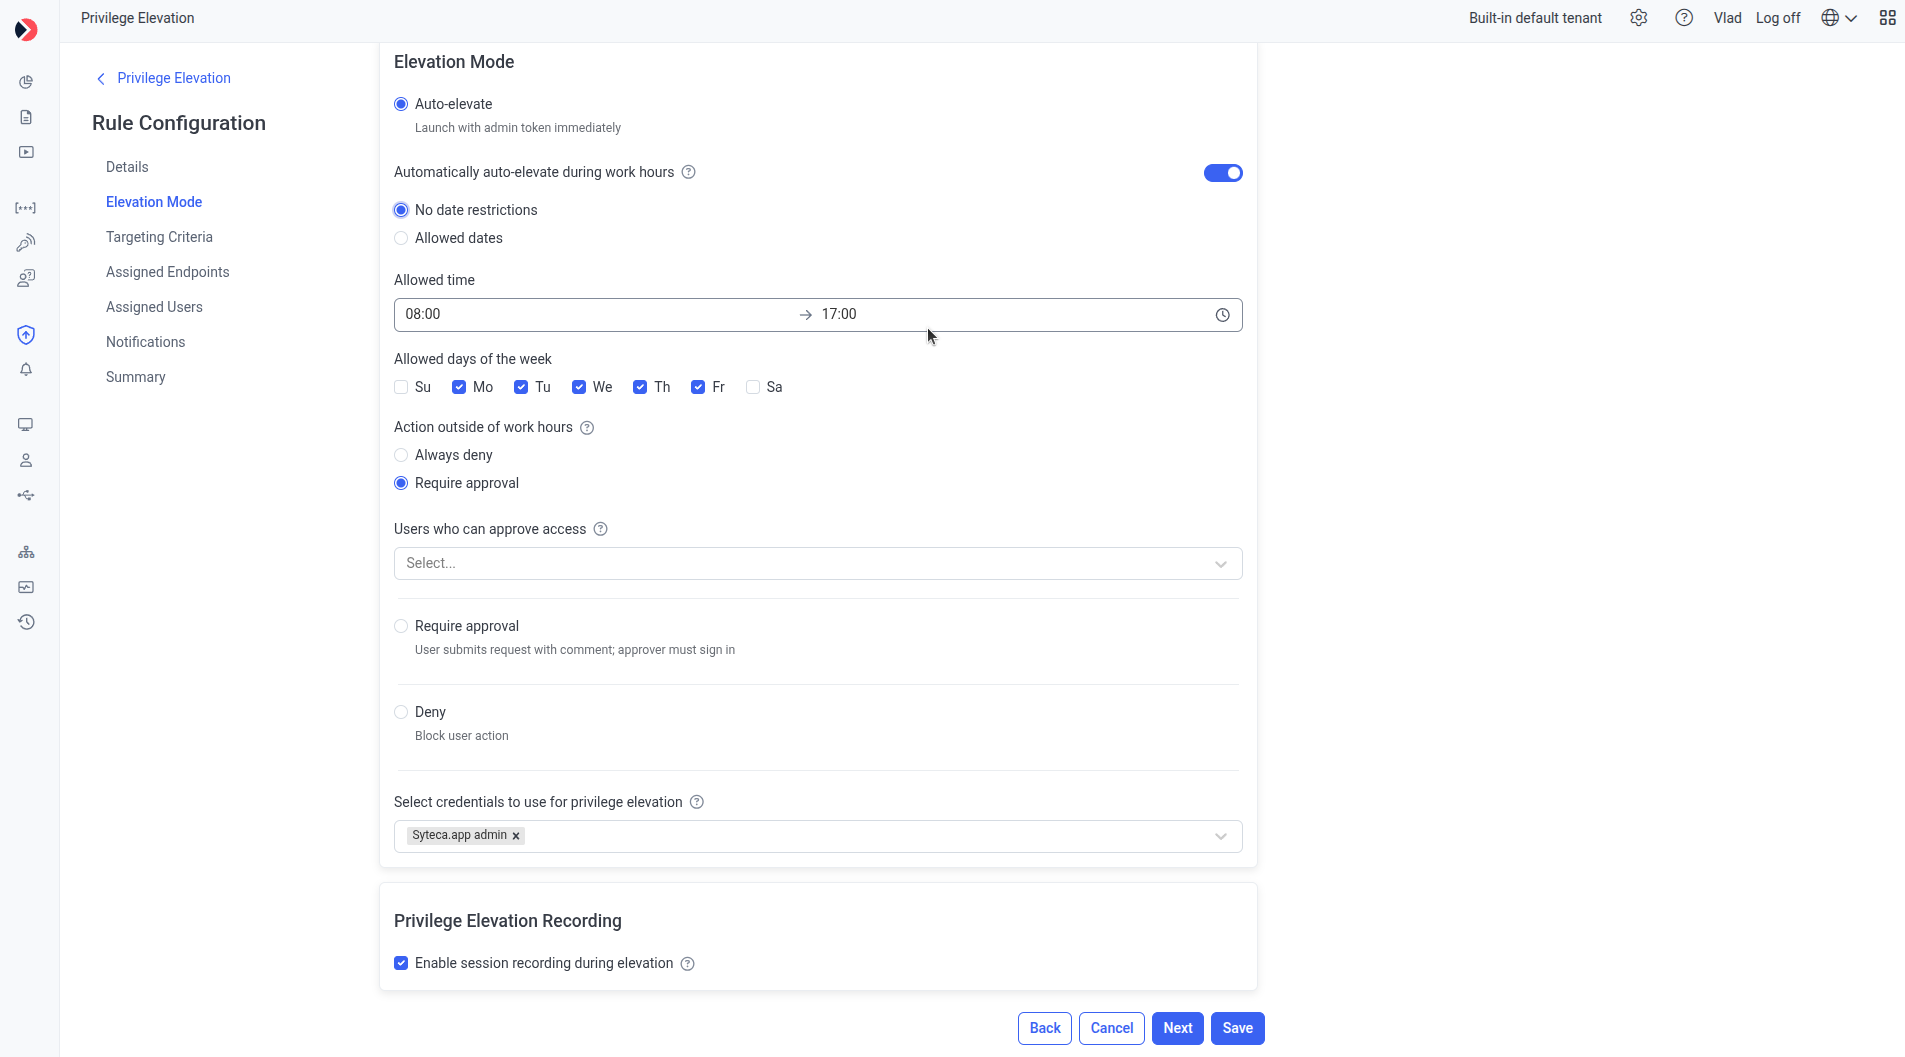Click Log off link
The height and width of the screenshot is (1057, 1905).
[x=1778, y=18]
